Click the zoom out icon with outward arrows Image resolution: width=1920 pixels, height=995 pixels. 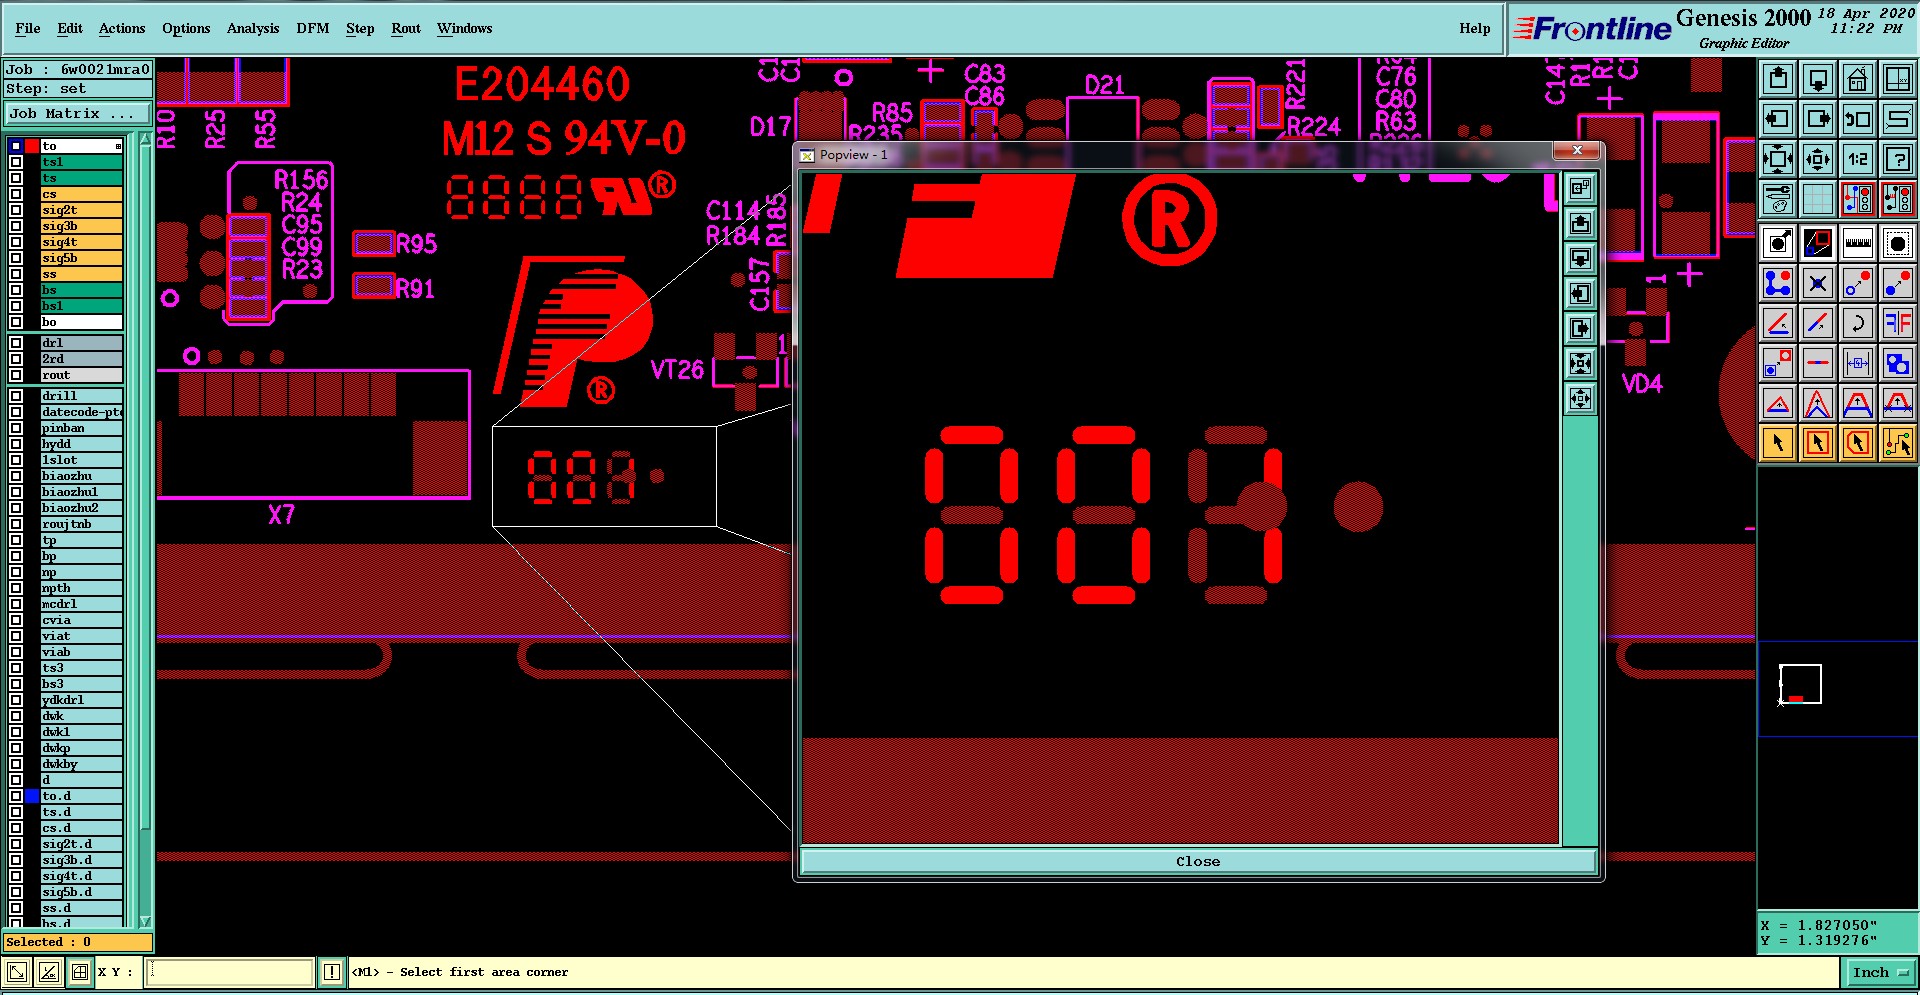1818,159
